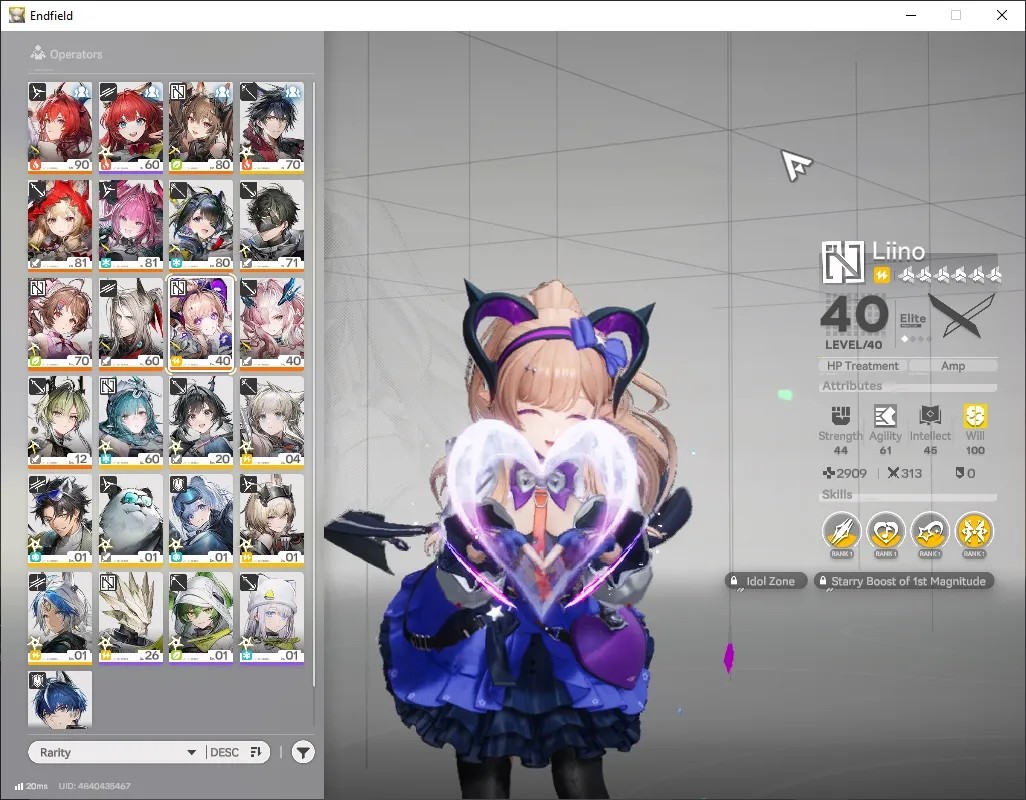The height and width of the screenshot is (800, 1026).
Task: Click the Will attribute icon
Action: [x=975, y=415]
